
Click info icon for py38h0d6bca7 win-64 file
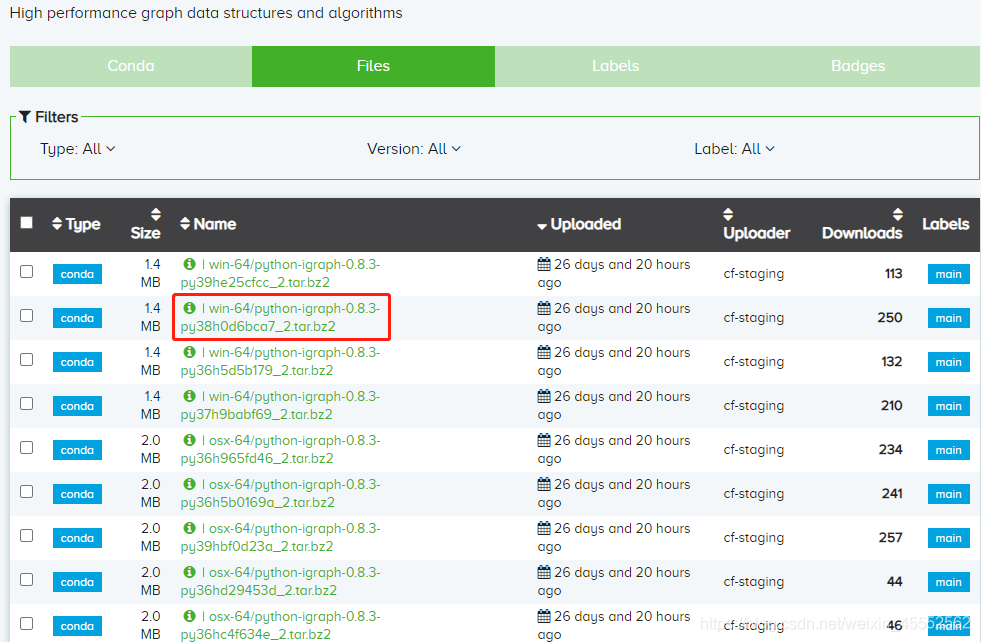pyautogui.click(x=189, y=308)
